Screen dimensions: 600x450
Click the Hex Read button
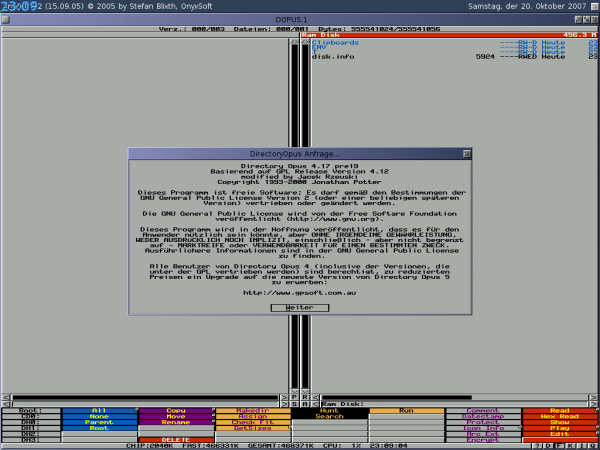[561, 416]
